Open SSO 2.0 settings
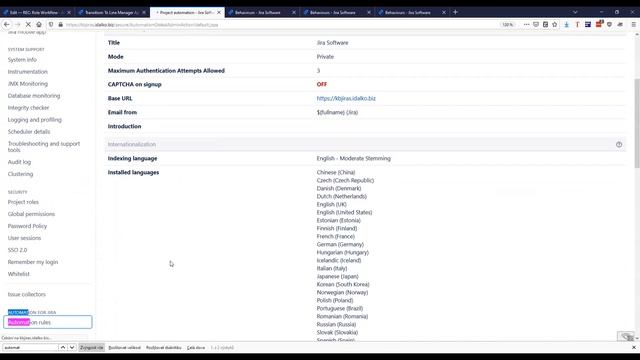Viewport: 640px width, 360px height. [17, 250]
